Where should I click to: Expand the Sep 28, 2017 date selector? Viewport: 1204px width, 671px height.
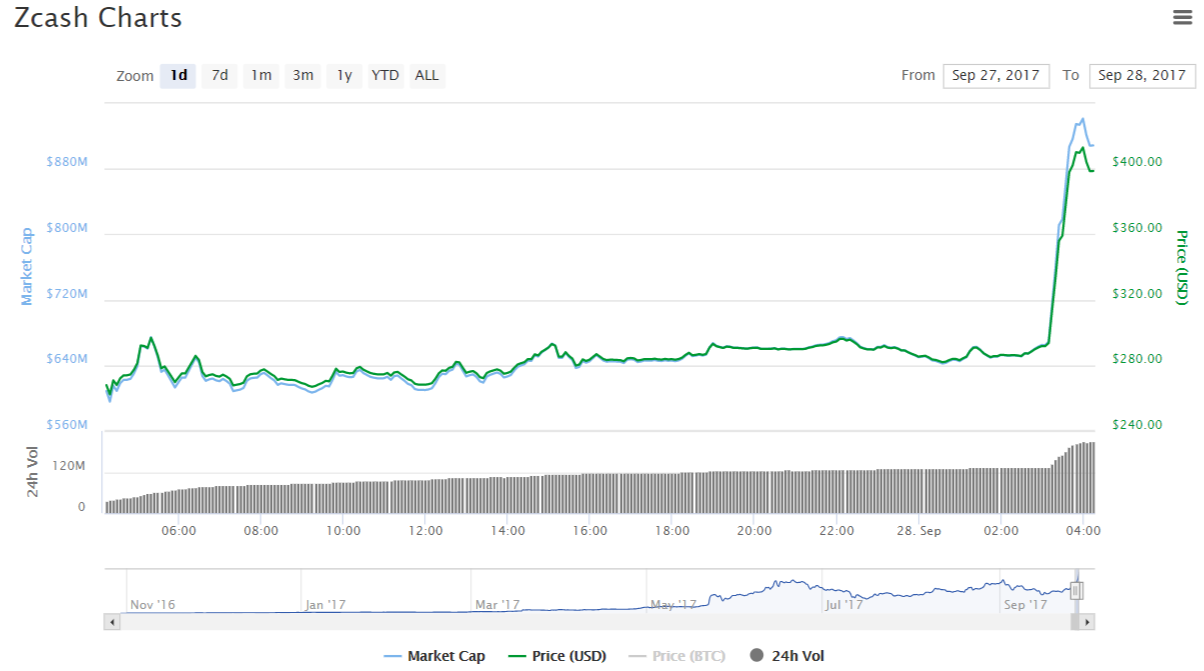tap(1141, 75)
